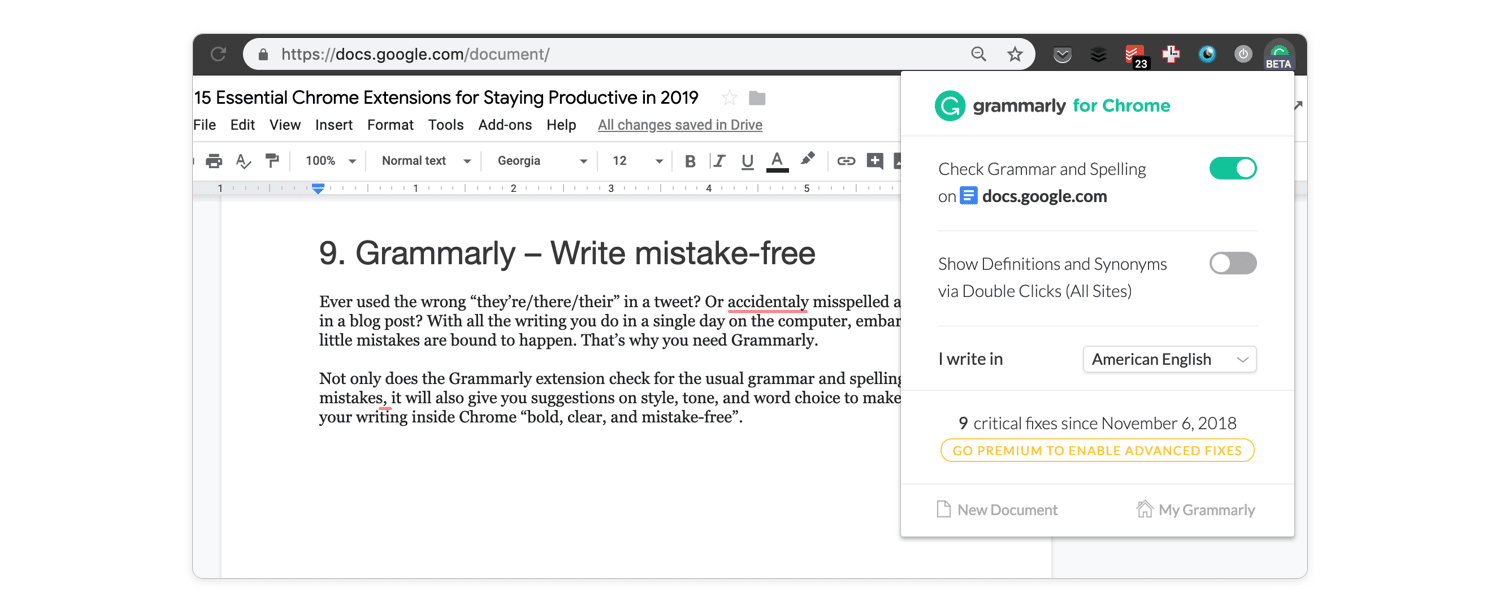The width and height of the screenshot is (1500, 612).
Task: Run the Spelling check tool
Action: click(243, 160)
